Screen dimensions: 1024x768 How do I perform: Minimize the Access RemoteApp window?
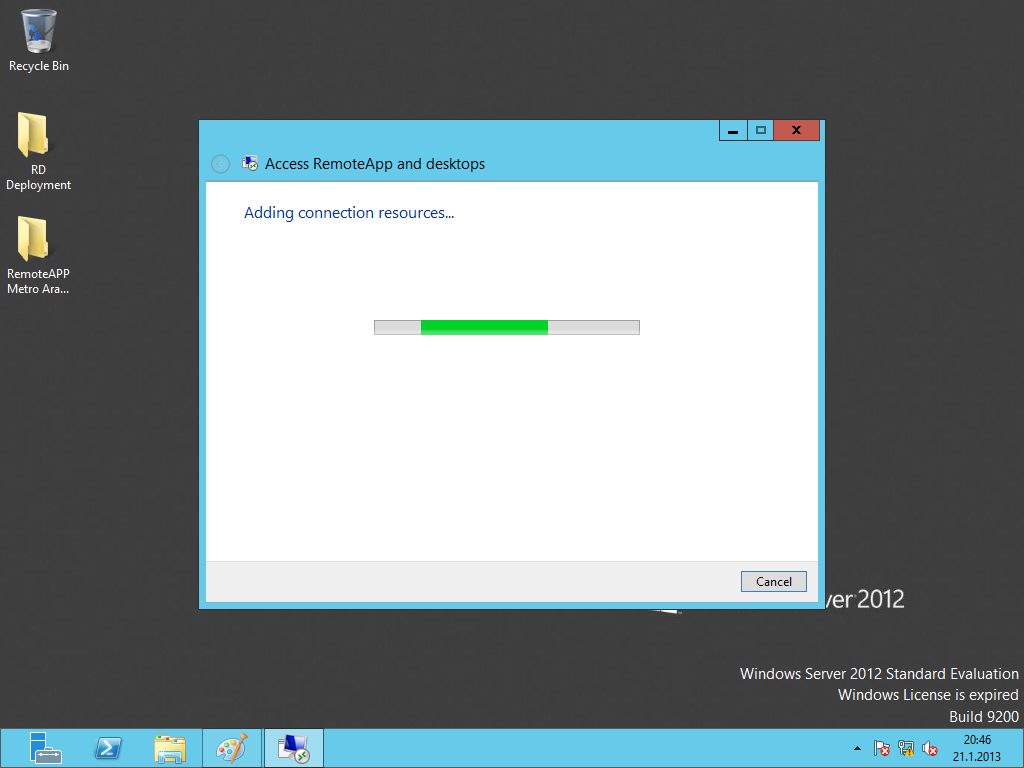[x=733, y=131]
